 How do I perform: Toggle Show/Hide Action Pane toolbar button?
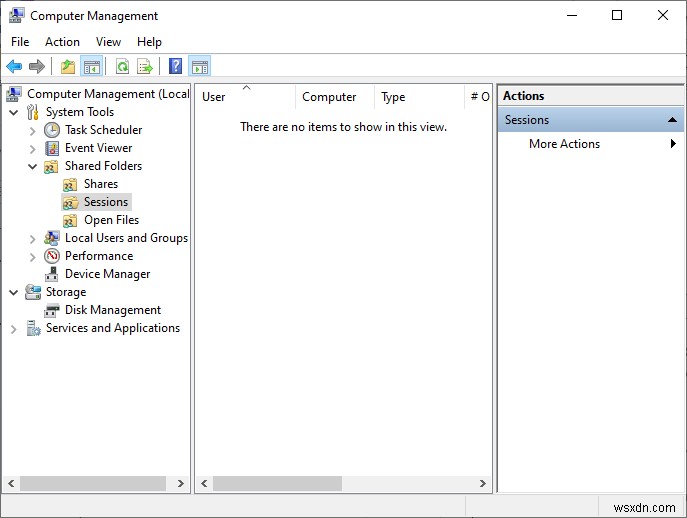click(200, 67)
